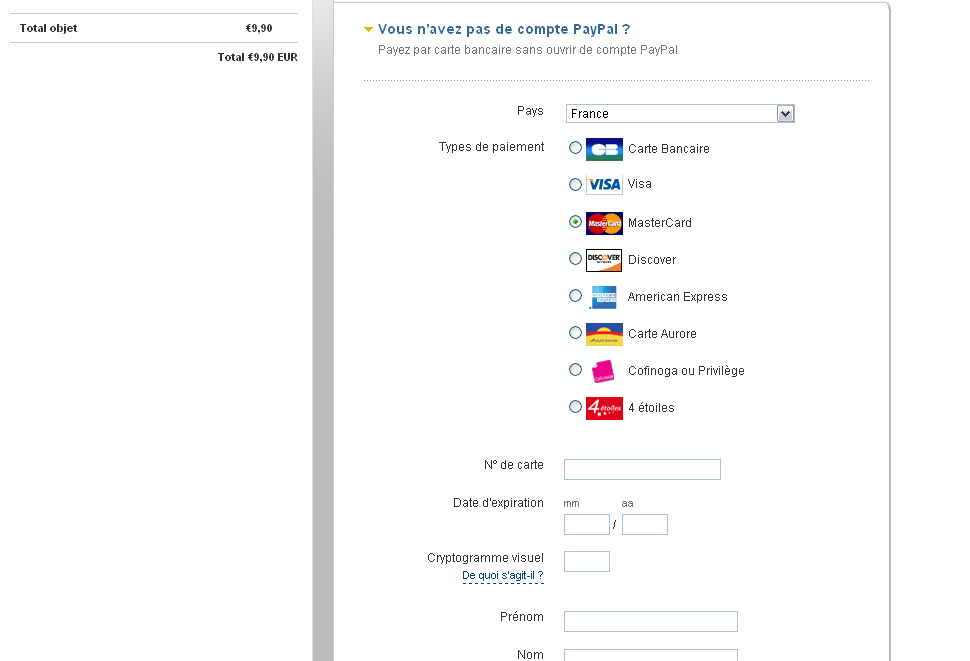The width and height of the screenshot is (970, 661).
Task: Click the Discover card logo
Action: [604, 260]
